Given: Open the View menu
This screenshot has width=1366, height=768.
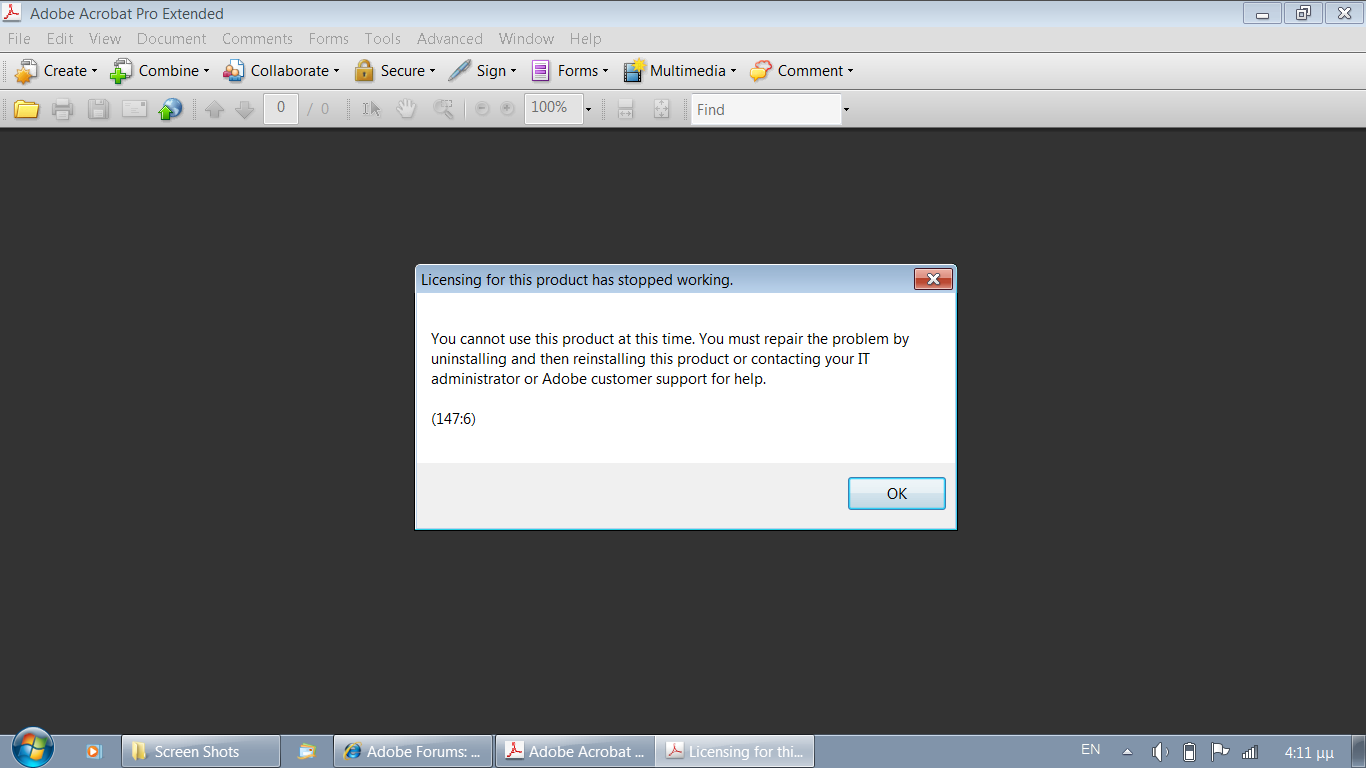Looking at the screenshot, I should tap(105, 39).
